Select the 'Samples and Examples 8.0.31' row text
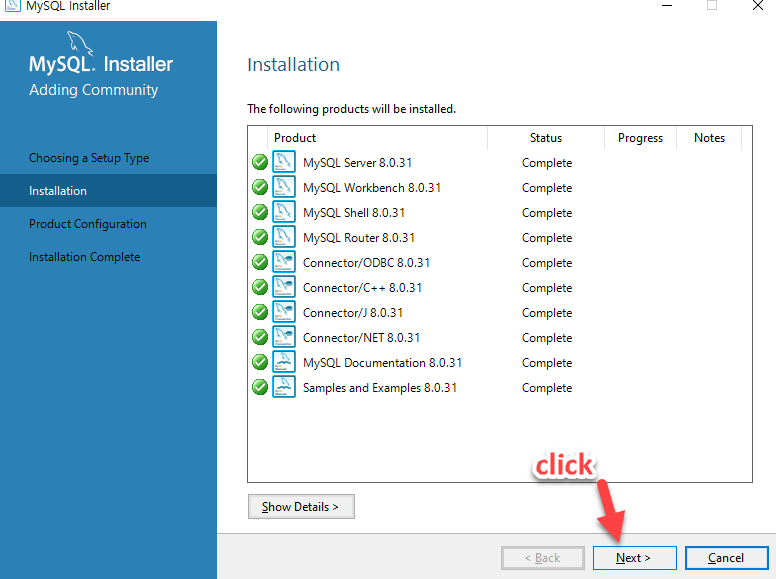776x579 pixels. click(380, 388)
